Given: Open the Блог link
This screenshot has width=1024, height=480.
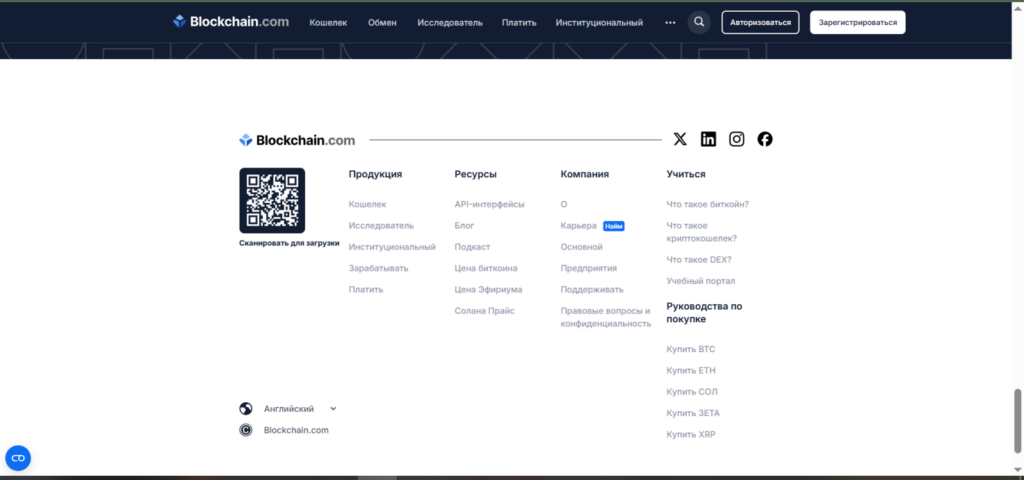Looking at the screenshot, I should pyautogui.click(x=464, y=225).
